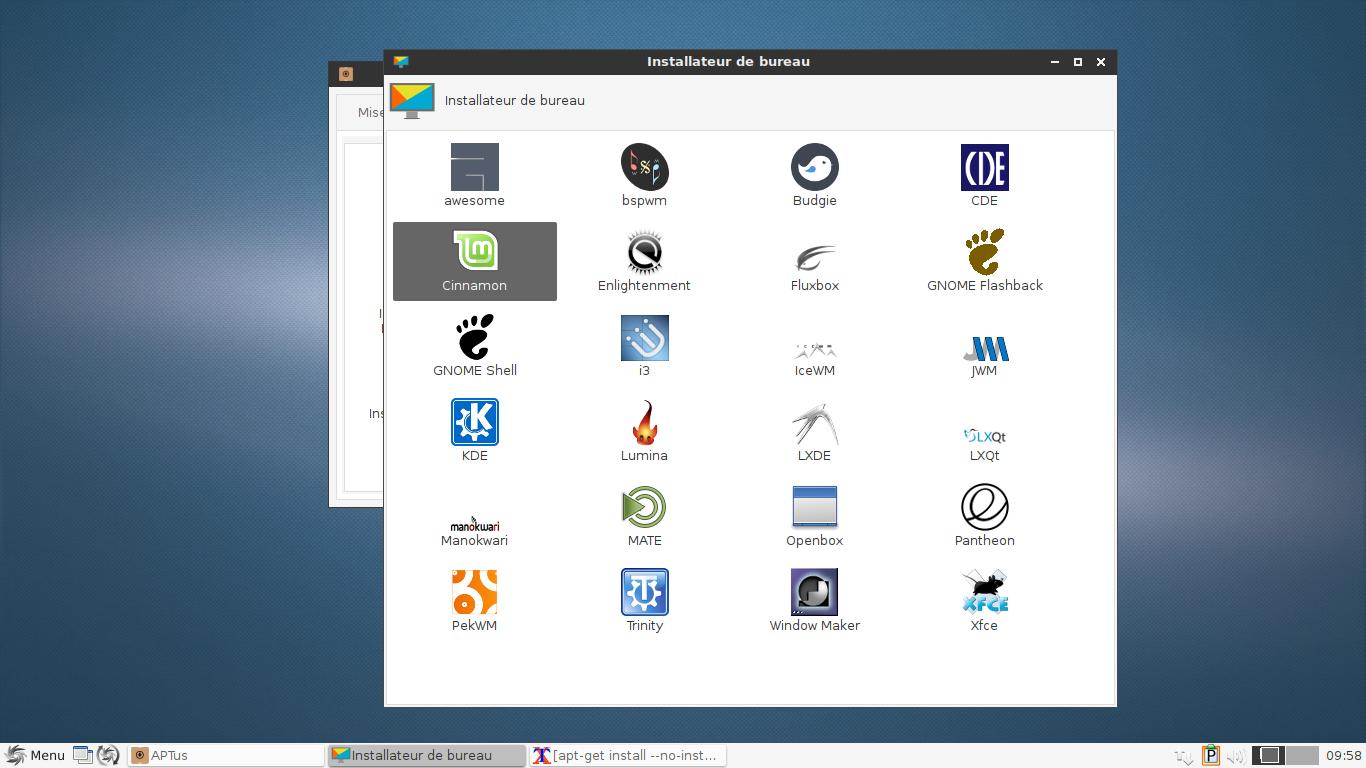Click the APTus window title bar icon
Image resolution: width=1366 pixels, height=768 pixels.
[346, 74]
